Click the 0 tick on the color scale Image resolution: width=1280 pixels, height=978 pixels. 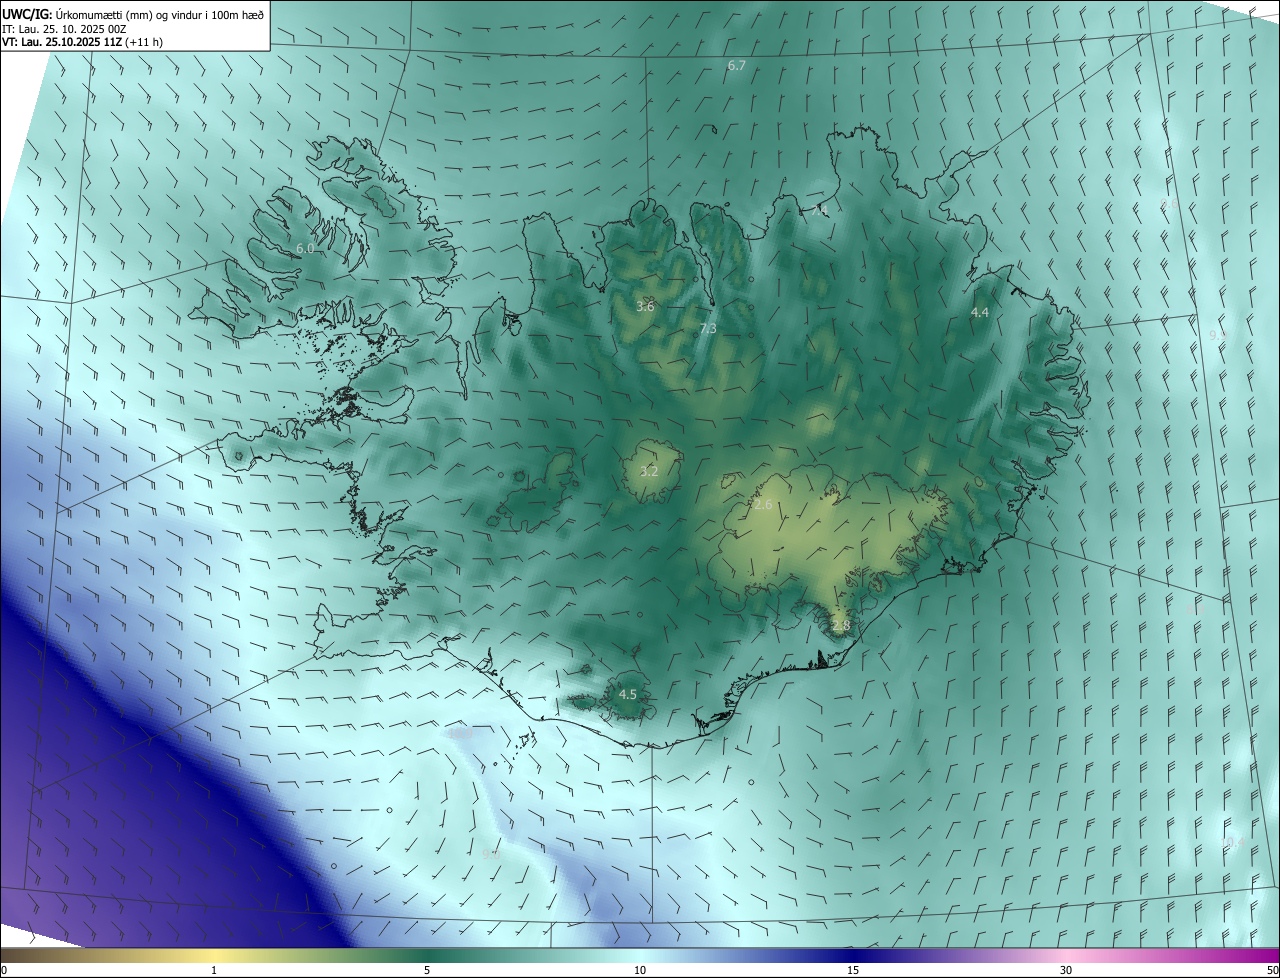(4, 970)
